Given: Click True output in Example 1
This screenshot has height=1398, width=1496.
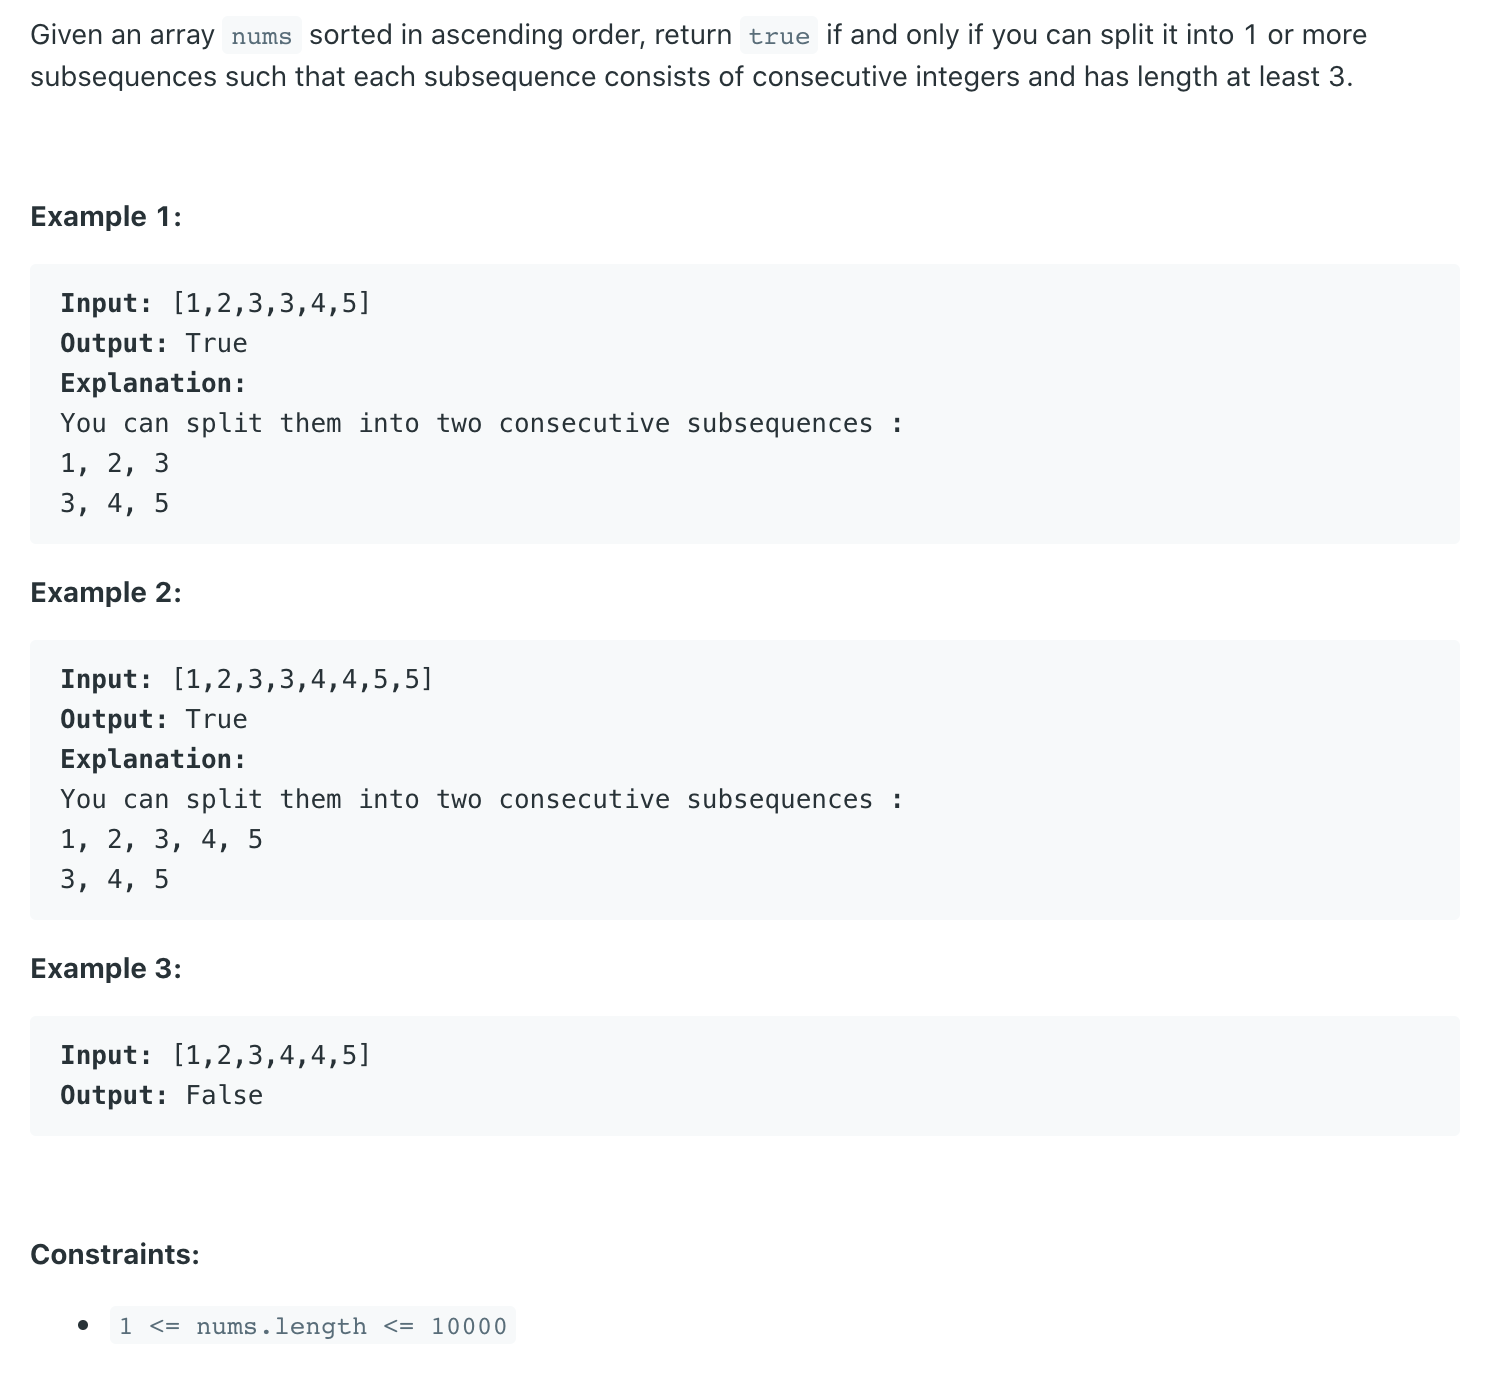Looking at the screenshot, I should 216,343.
